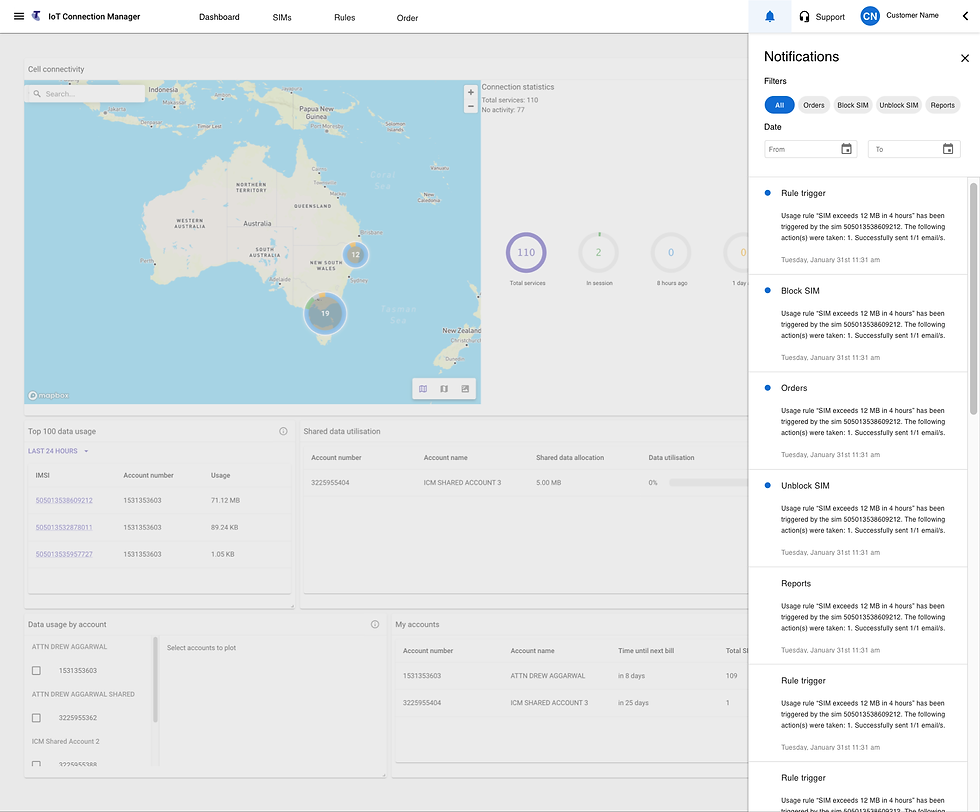Screen dimensions: 980x812
Task: Switch to satellite image map icon
Action: tap(465, 389)
